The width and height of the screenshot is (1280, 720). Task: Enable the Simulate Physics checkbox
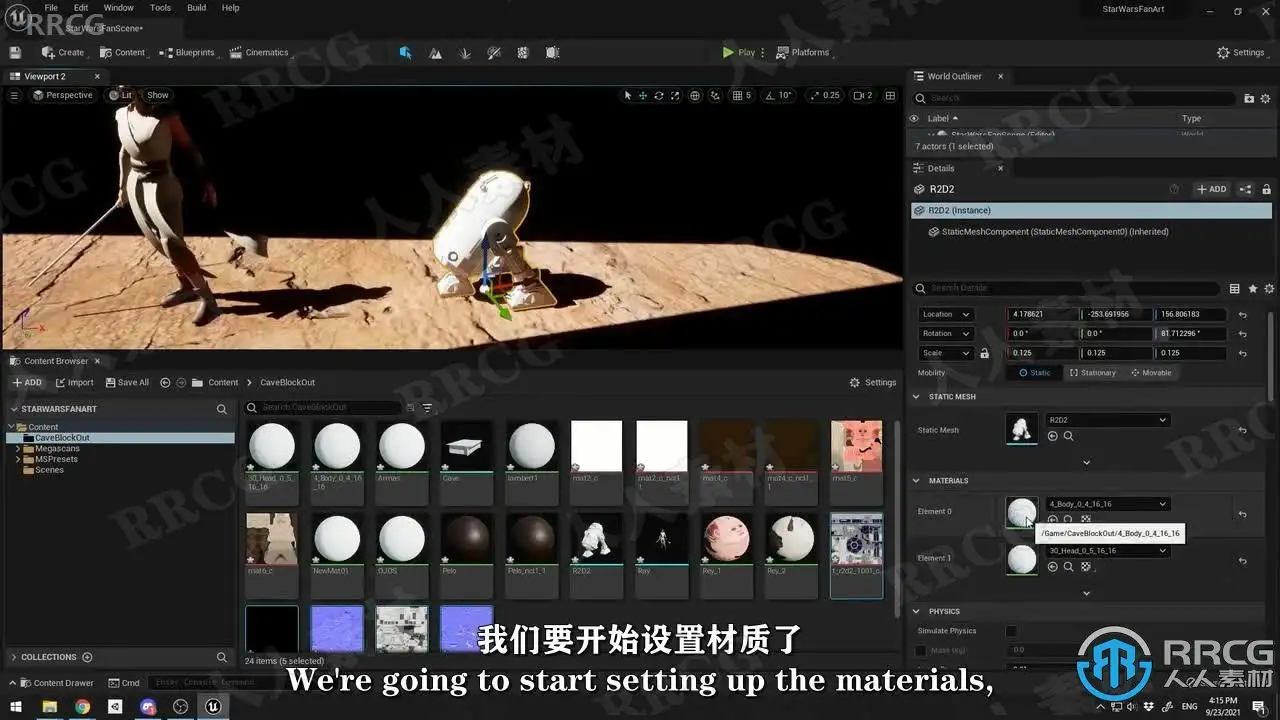pos(1011,631)
